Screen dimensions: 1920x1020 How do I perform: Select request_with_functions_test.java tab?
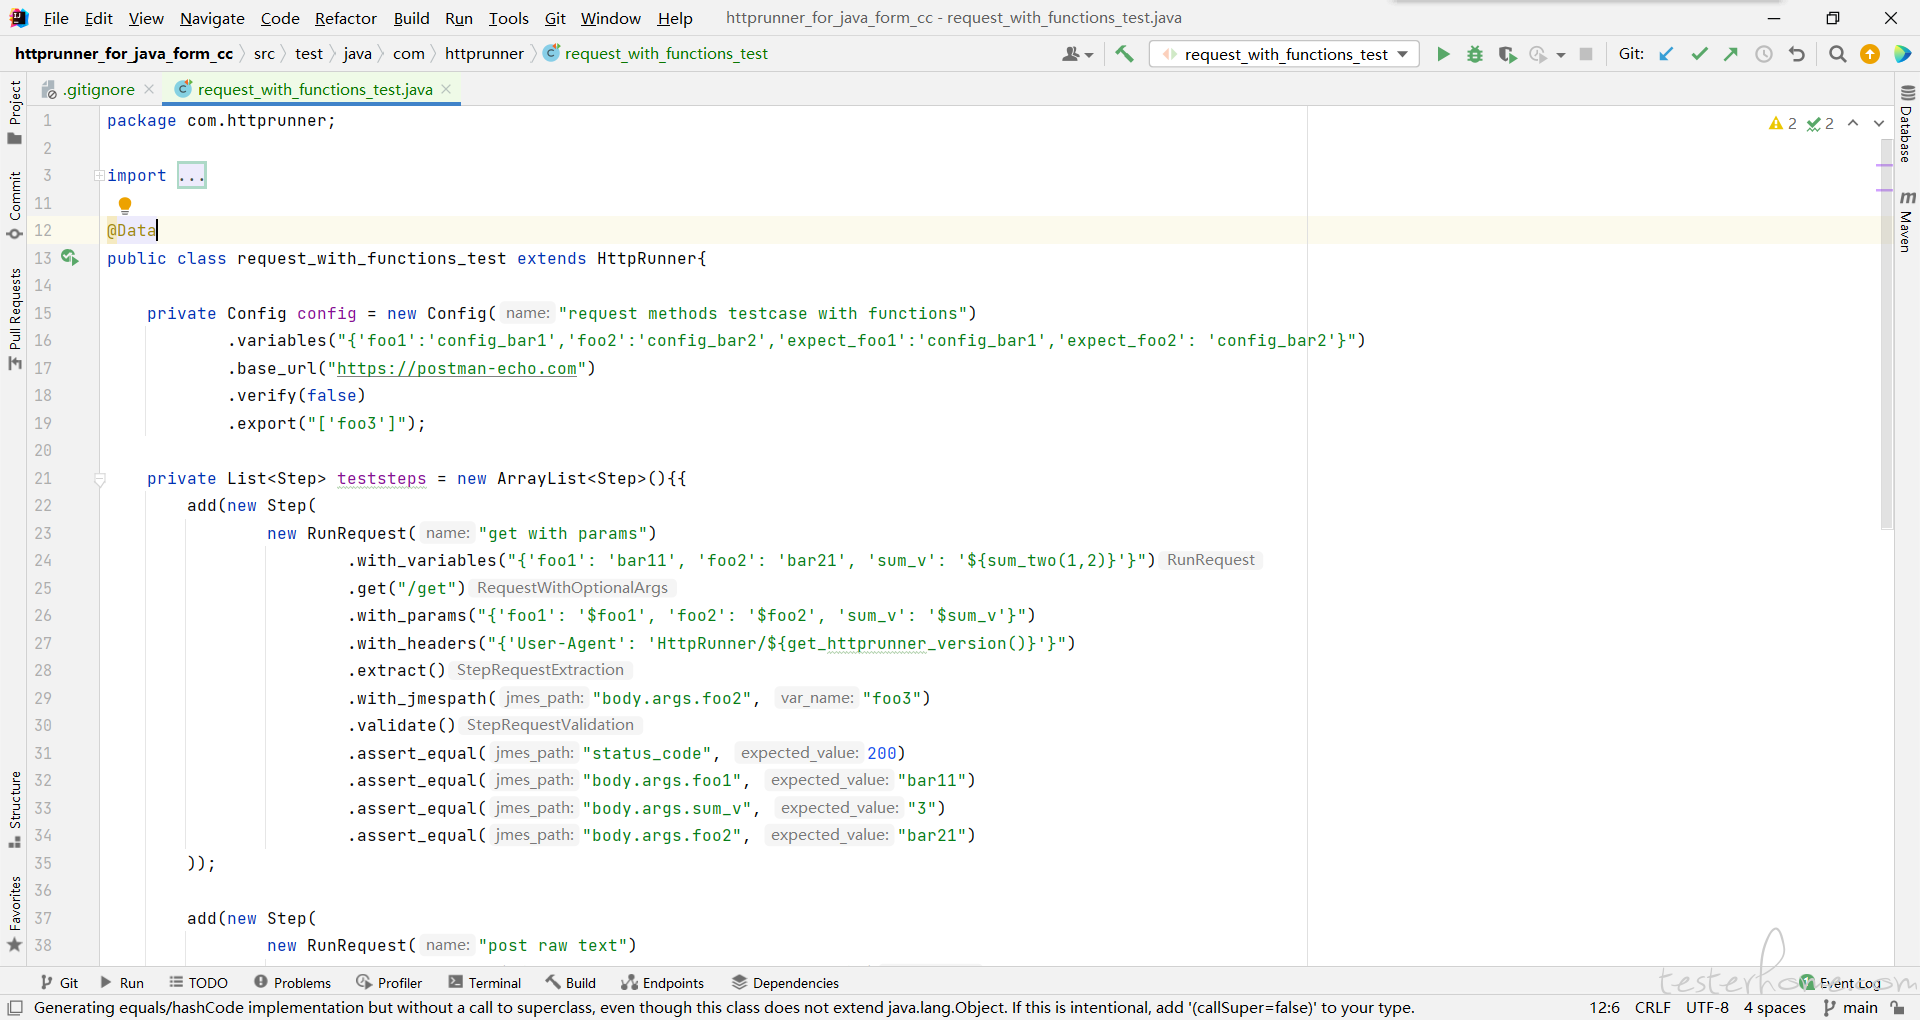click(314, 89)
